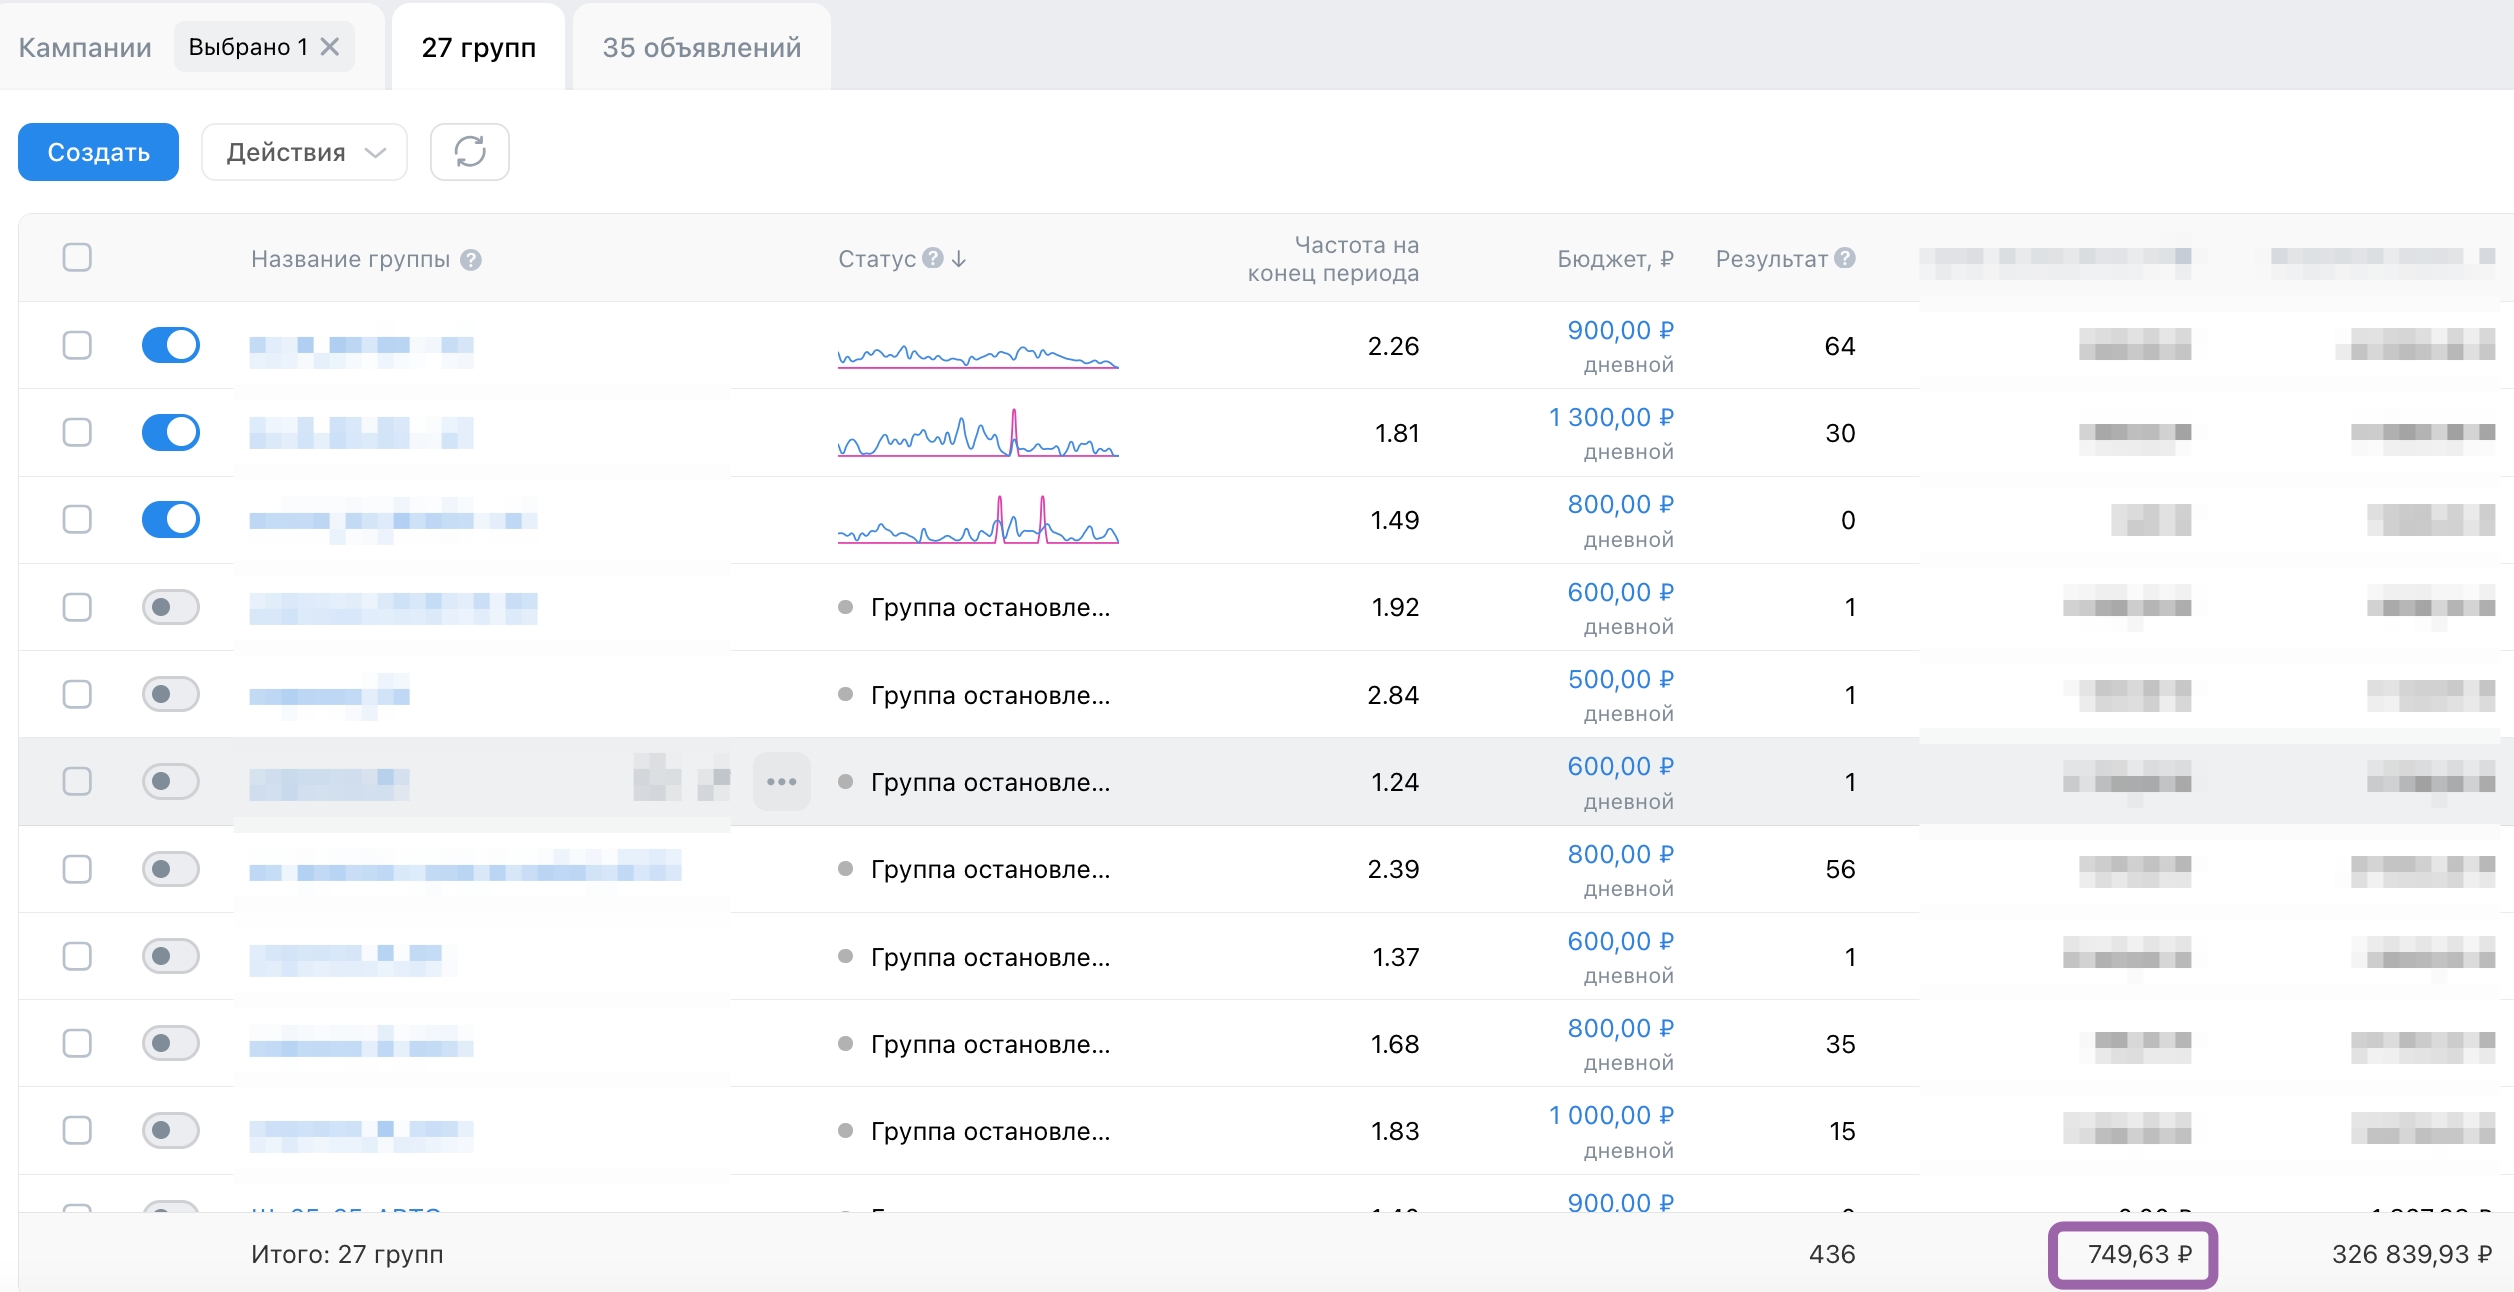This screenshot has width=2514, height=1292.
Task: Open help icon next to Название группы
Action: (471, 260)
